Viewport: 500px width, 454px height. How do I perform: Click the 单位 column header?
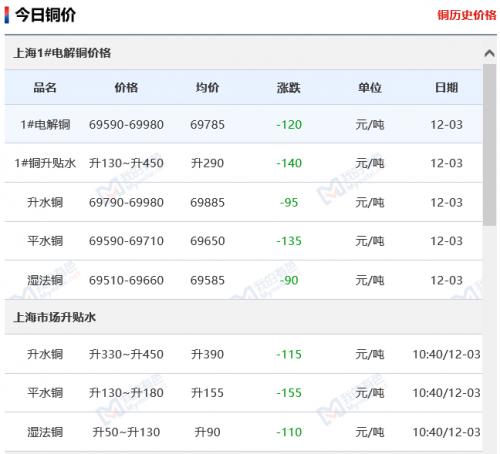click(370, 88)
